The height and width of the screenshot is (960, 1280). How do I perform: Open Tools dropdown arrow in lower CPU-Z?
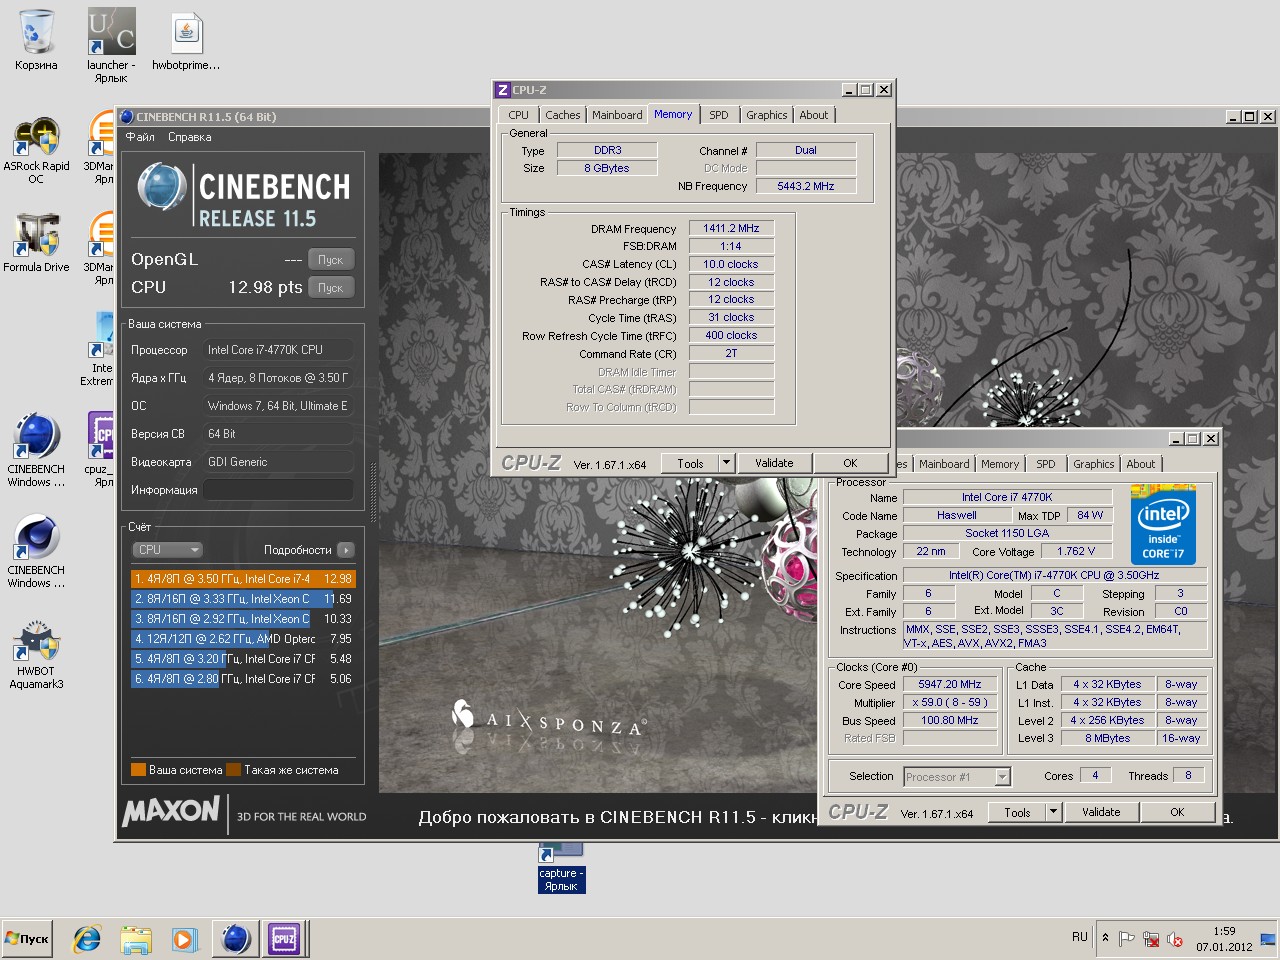[1054, 812]
